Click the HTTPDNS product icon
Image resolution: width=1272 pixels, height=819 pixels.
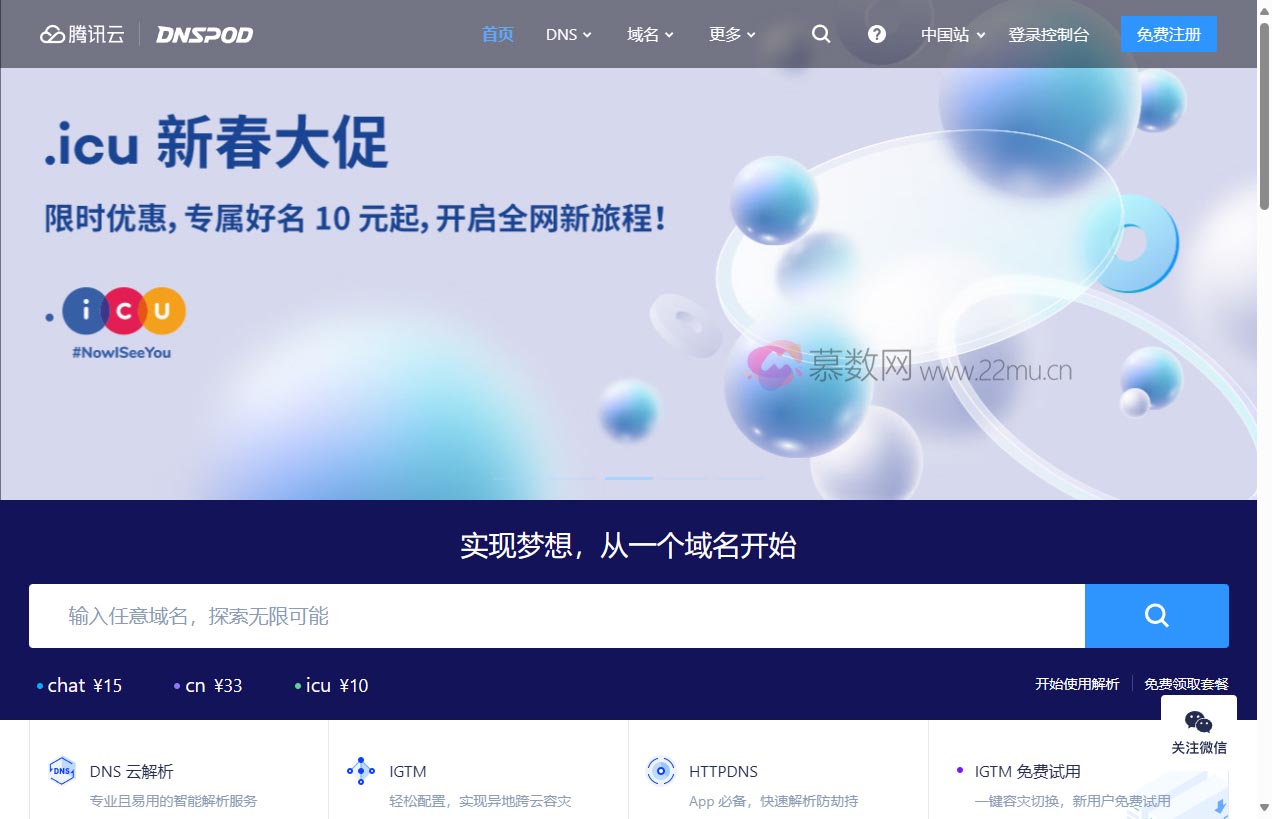(660, 771)
